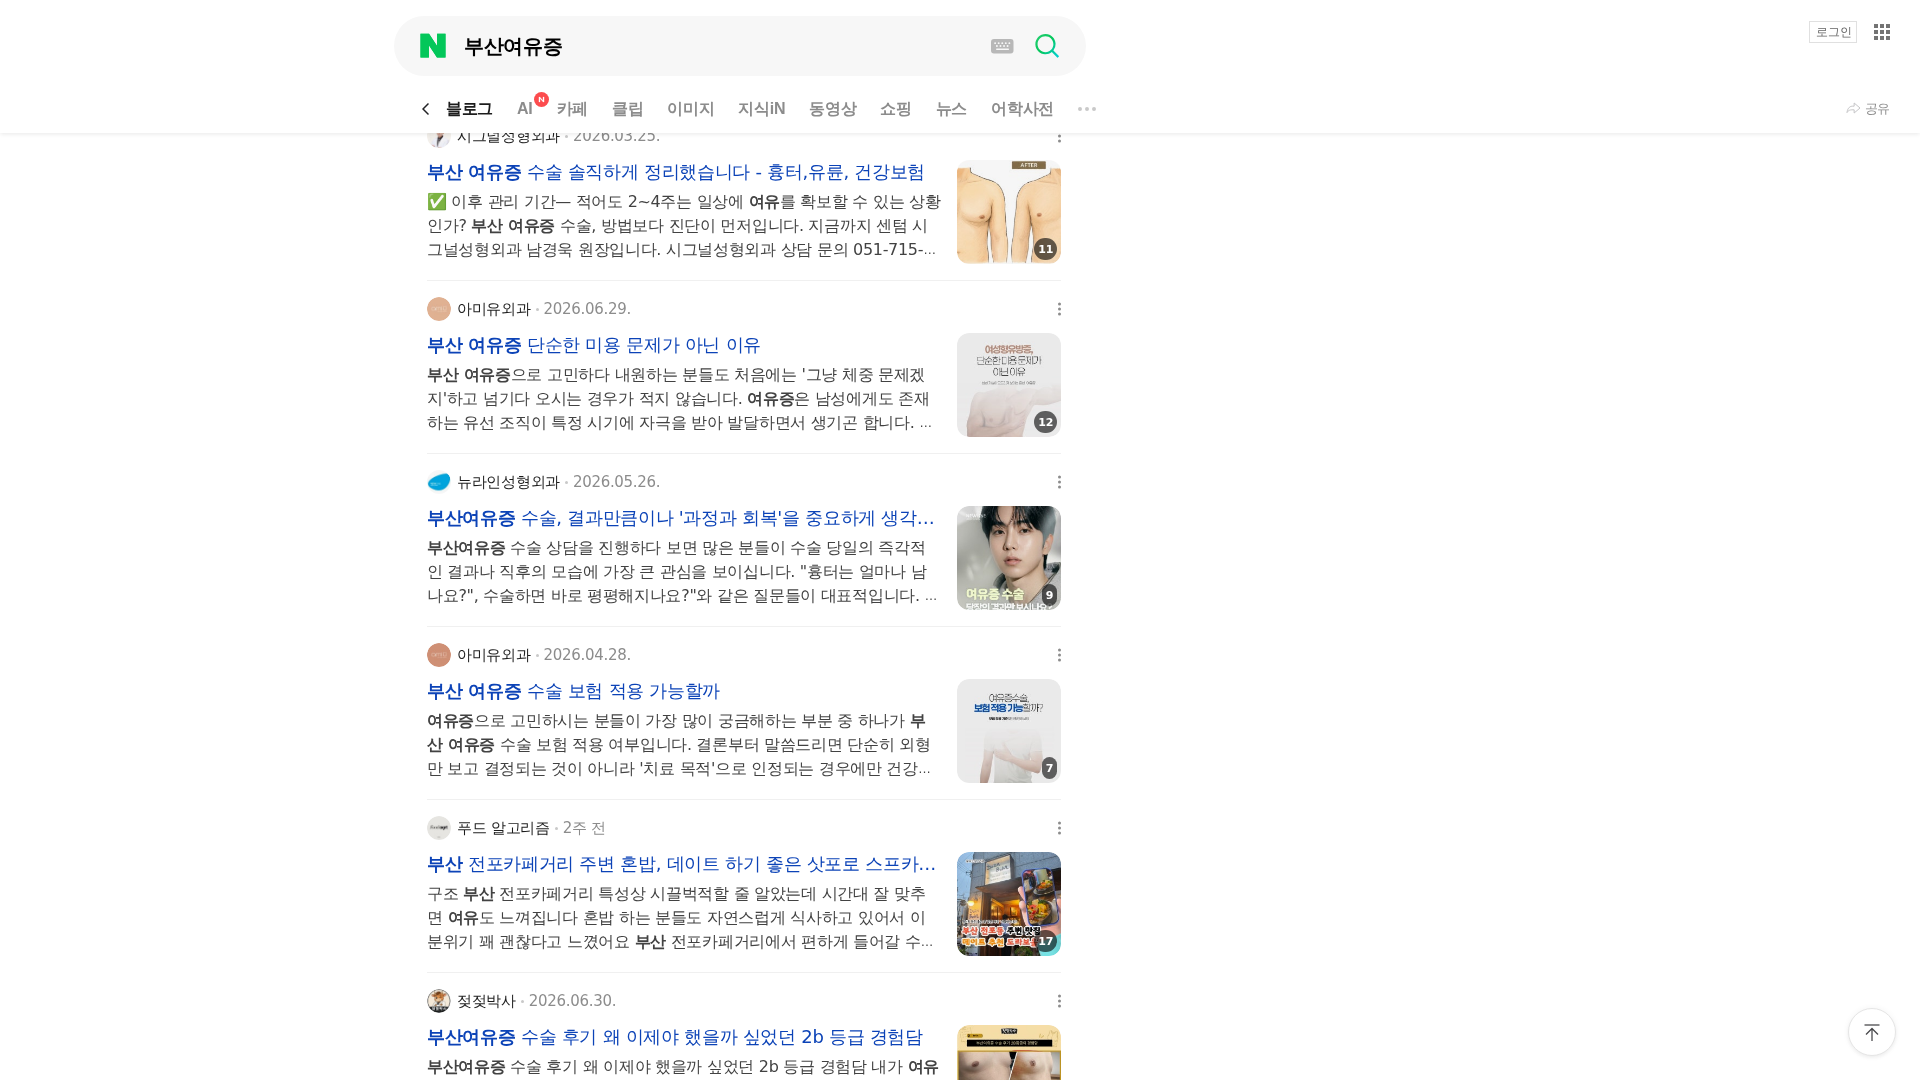Switch to the 블로그 tab

[x=469, y=109]
